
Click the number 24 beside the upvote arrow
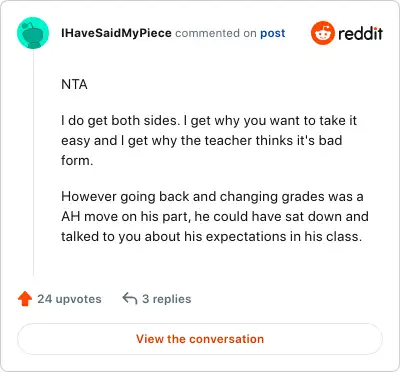[44, 299]
